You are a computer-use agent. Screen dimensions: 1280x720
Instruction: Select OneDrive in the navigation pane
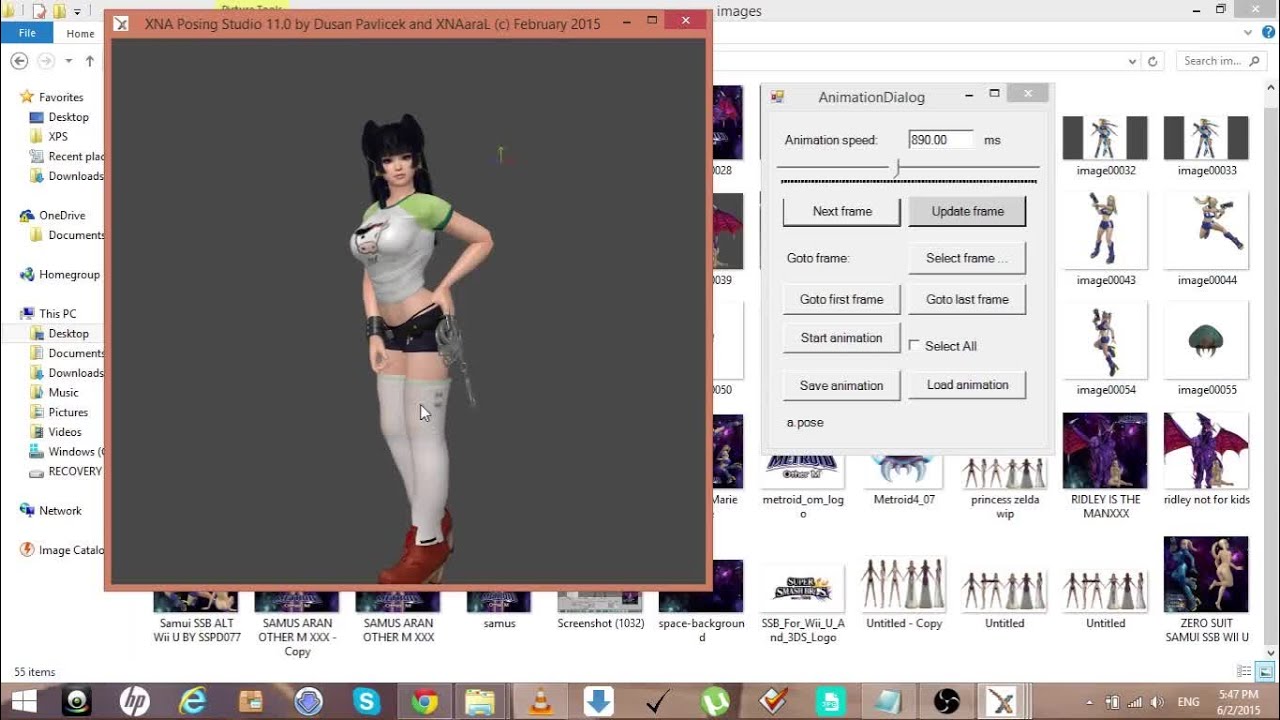62,215
